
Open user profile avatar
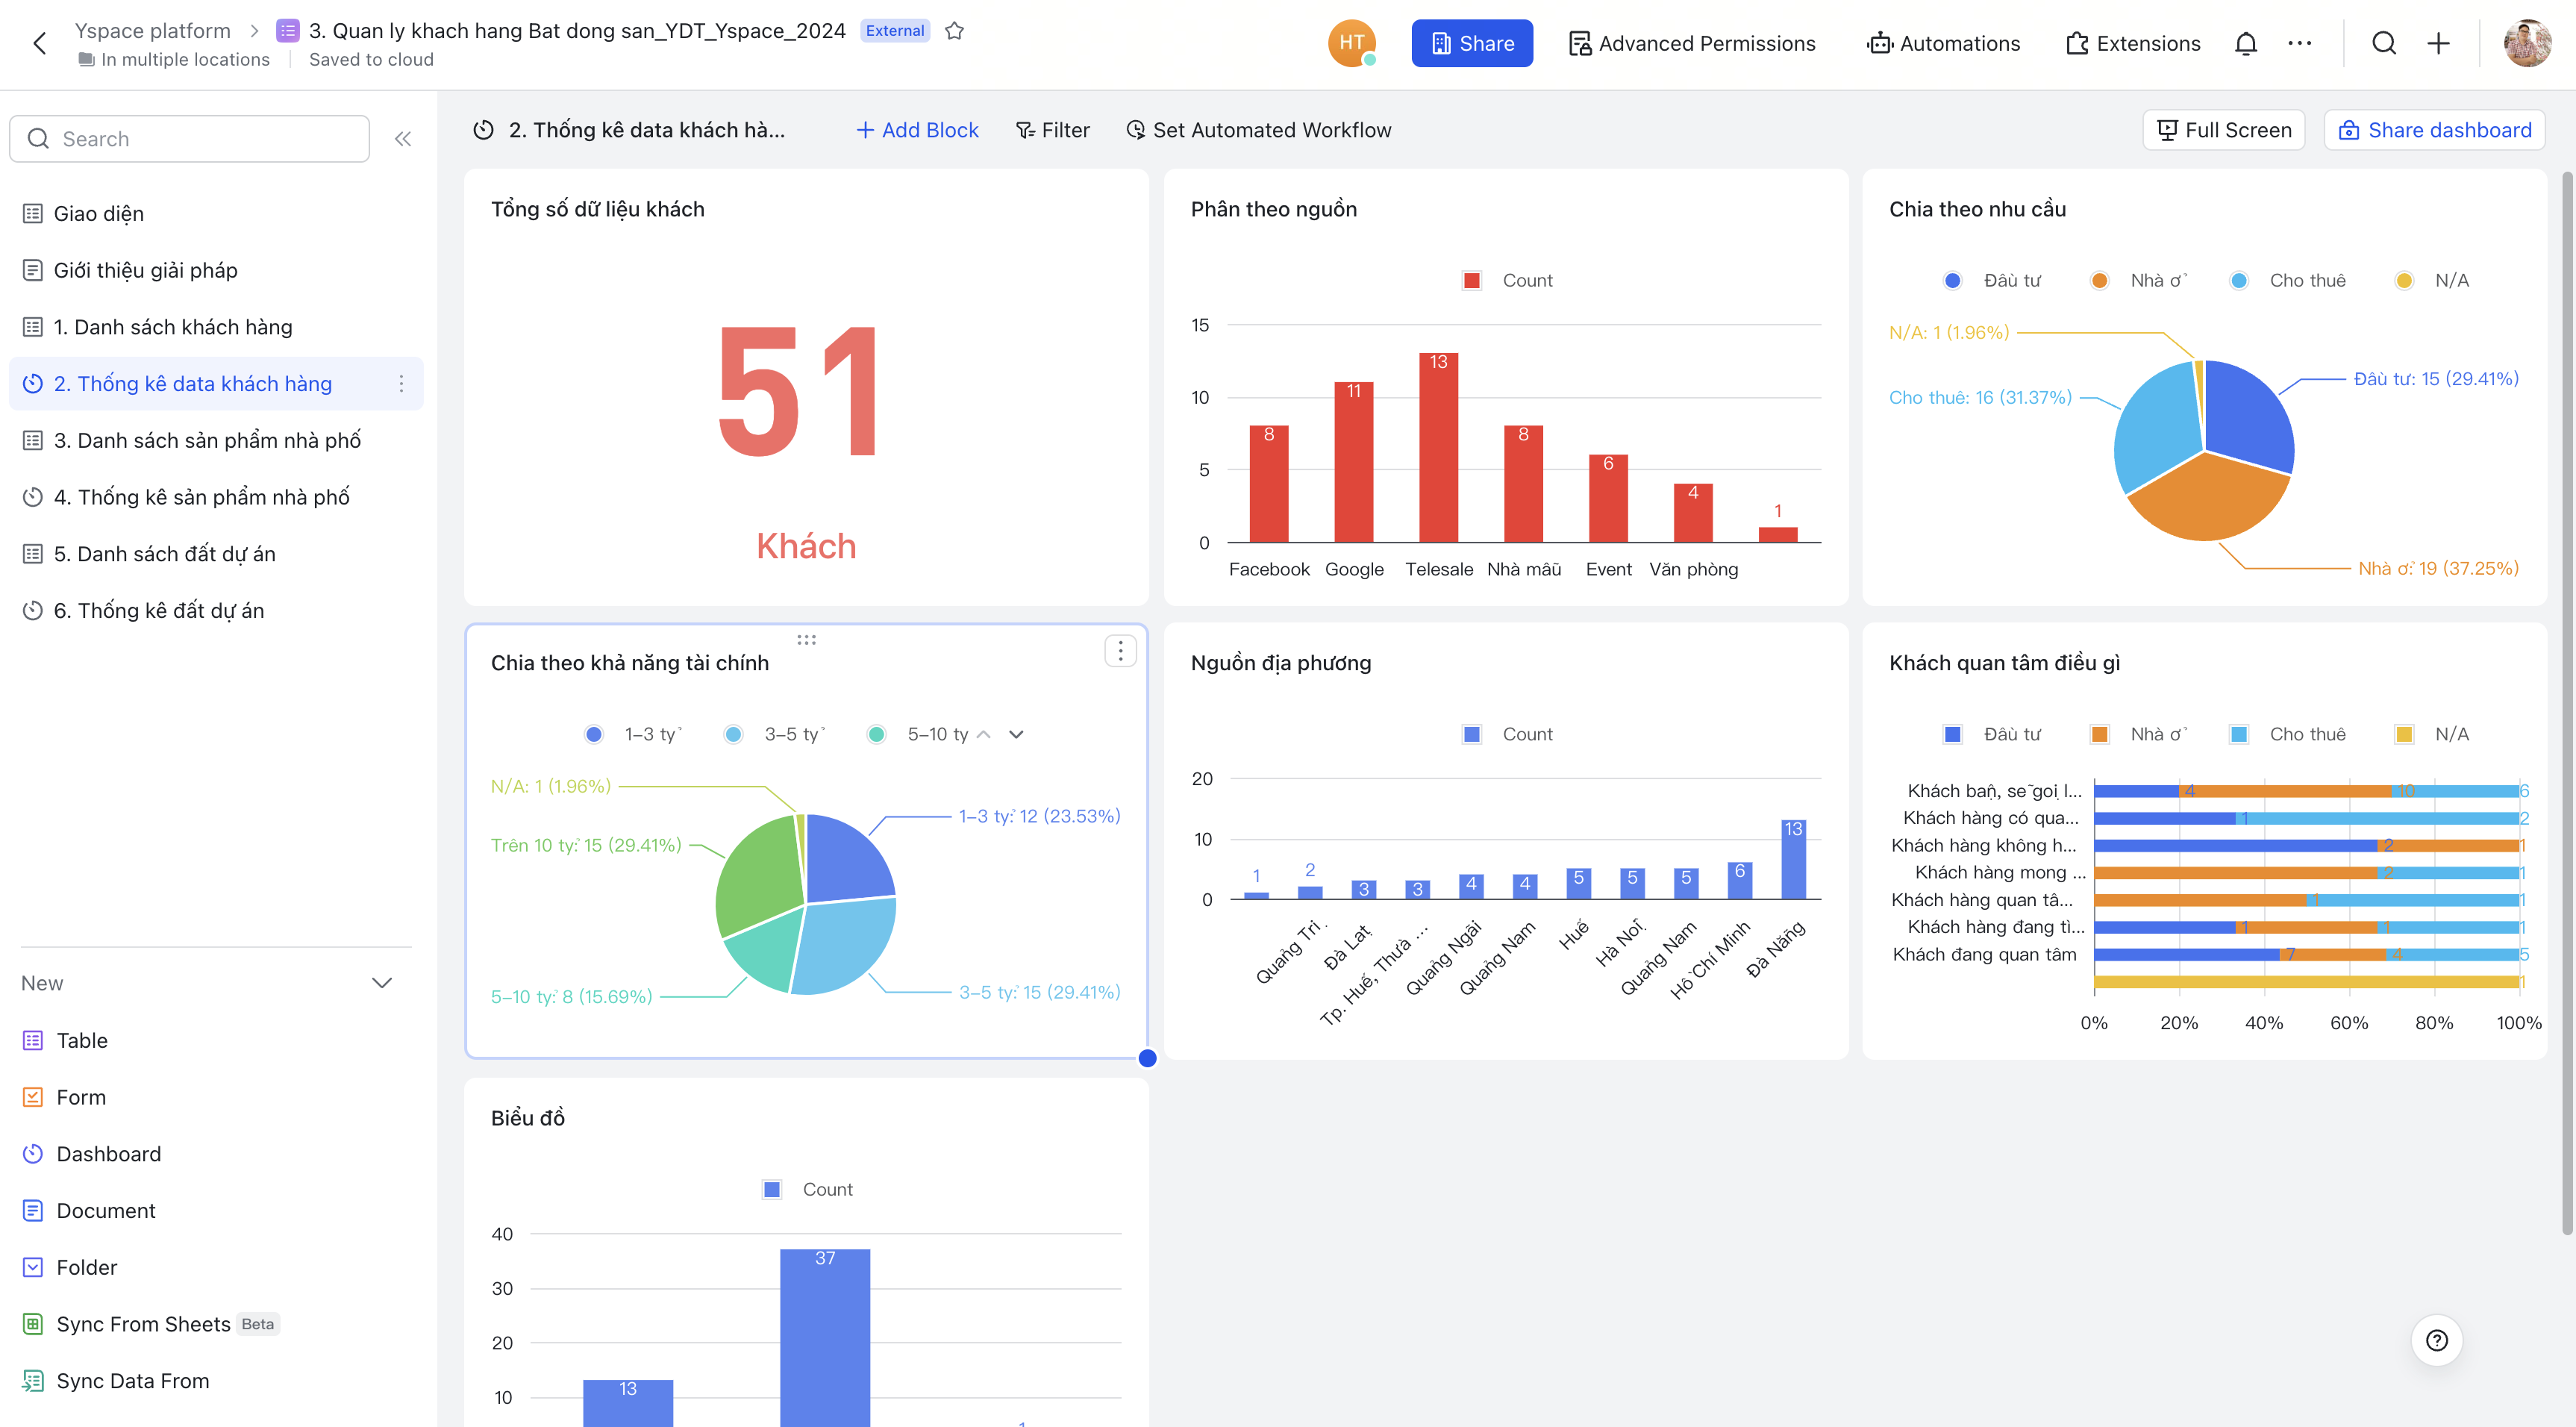2527,43
